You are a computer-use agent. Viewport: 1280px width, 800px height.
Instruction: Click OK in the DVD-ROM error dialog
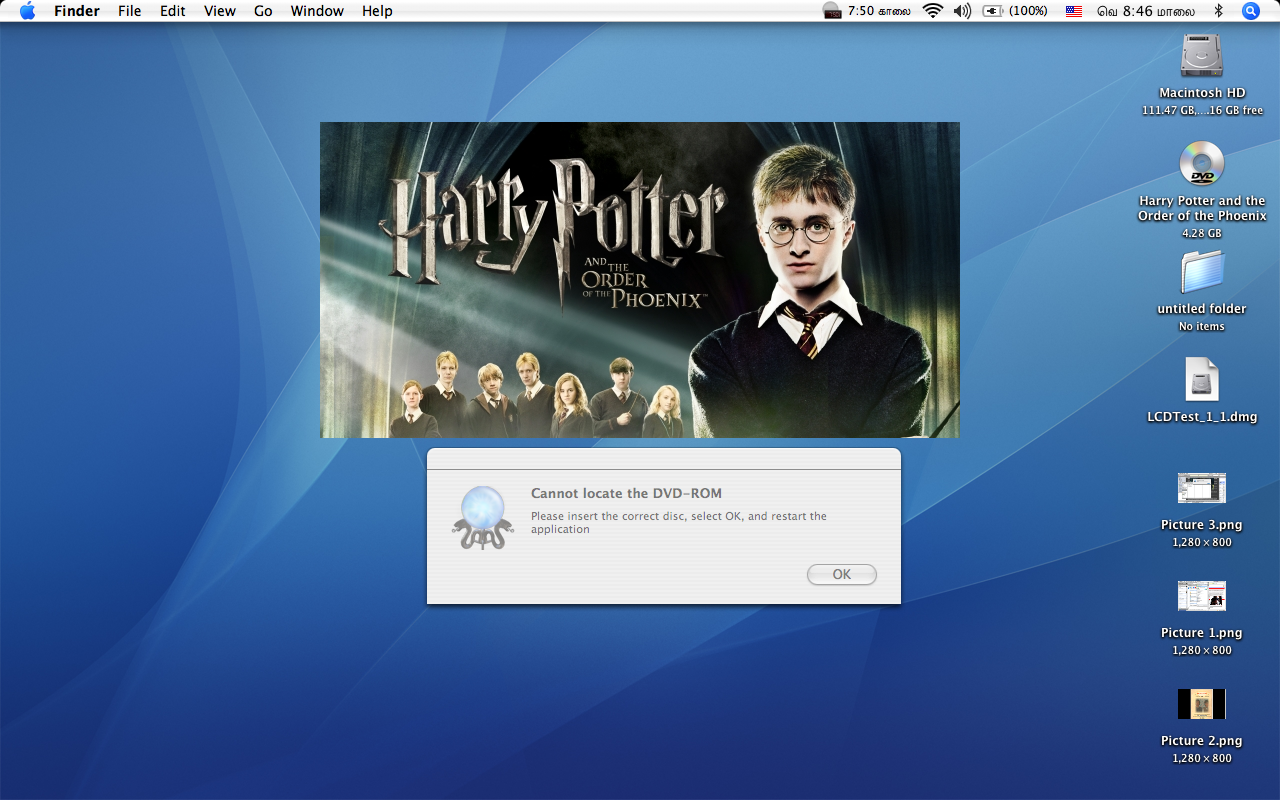(841, 574)
